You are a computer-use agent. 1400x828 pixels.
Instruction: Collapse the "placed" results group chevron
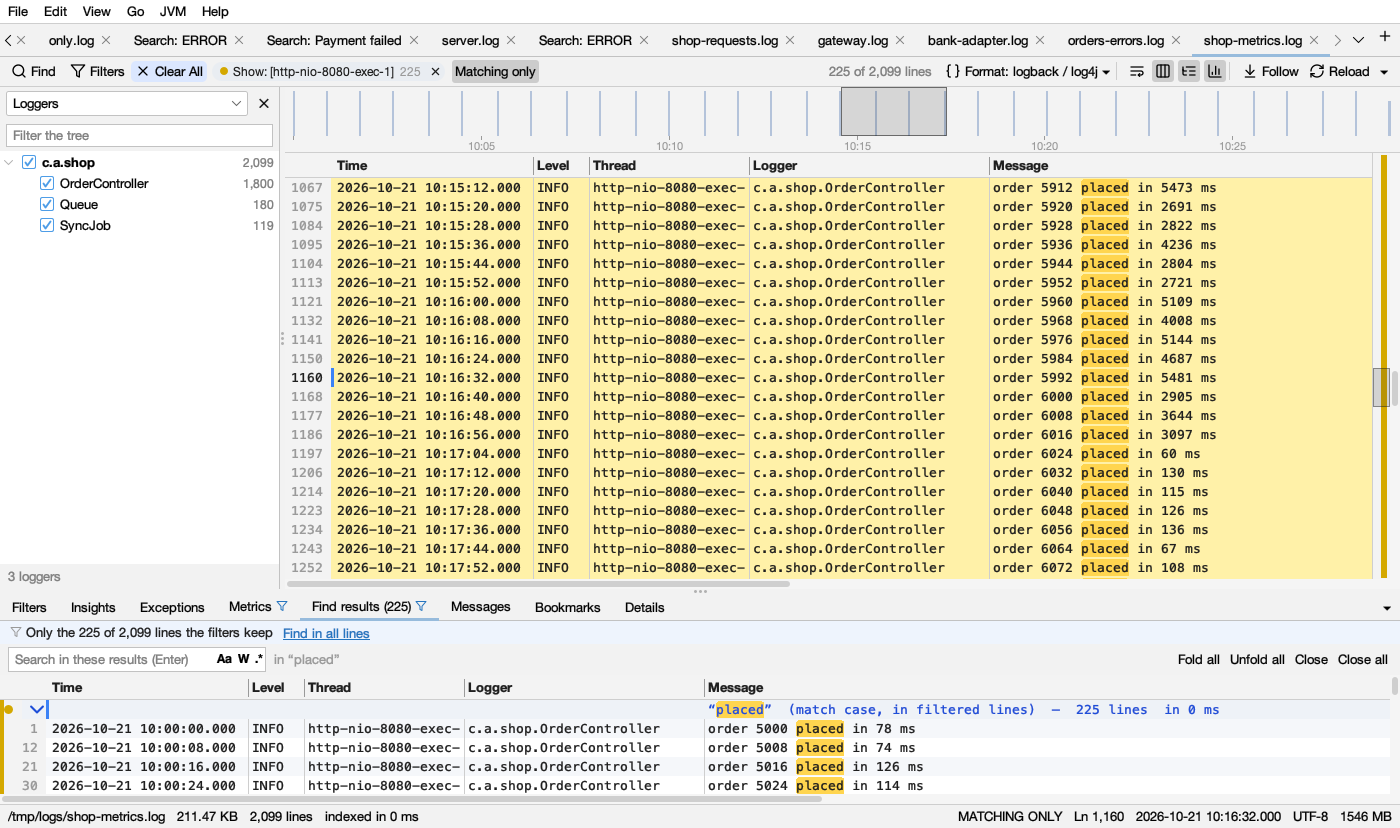[37, 709]
